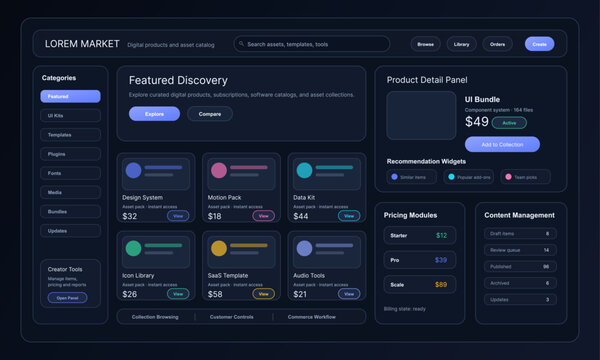
Task: Select the Featured category
Action: [x=70, y=96]
